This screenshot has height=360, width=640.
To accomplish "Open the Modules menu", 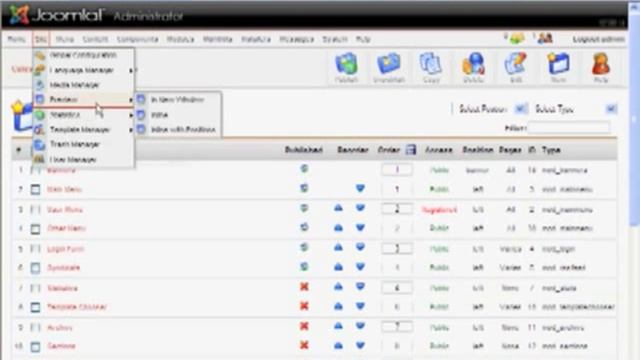I will (x=180, y=39).
